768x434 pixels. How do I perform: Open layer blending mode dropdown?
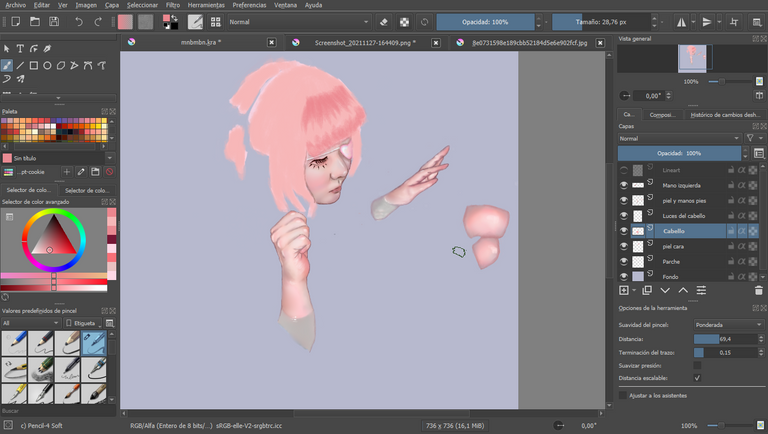pyautogui.click(x=679, y=139)
